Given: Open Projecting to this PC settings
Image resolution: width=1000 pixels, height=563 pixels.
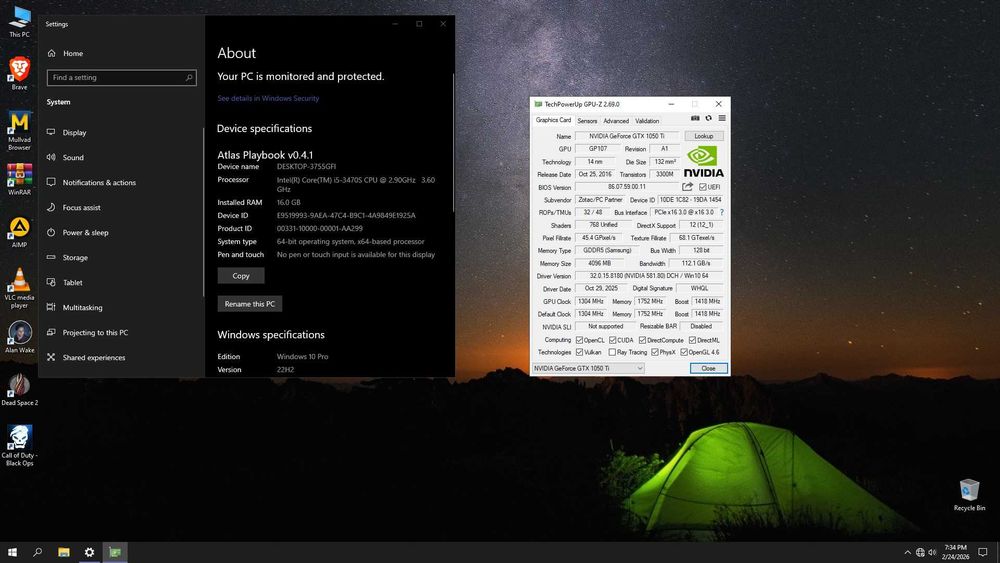Looking at the screenshot, I should click(x=121, y=332).
